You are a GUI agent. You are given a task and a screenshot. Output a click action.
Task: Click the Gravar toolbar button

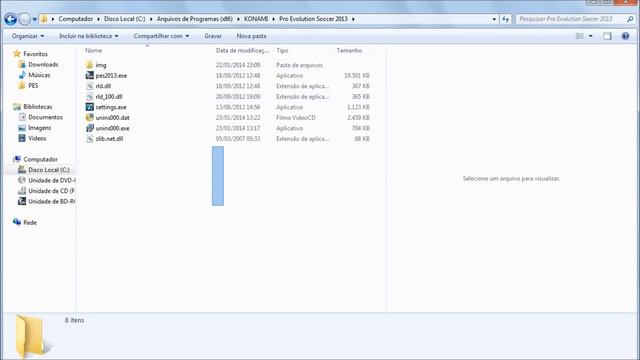tap(213, 36)
